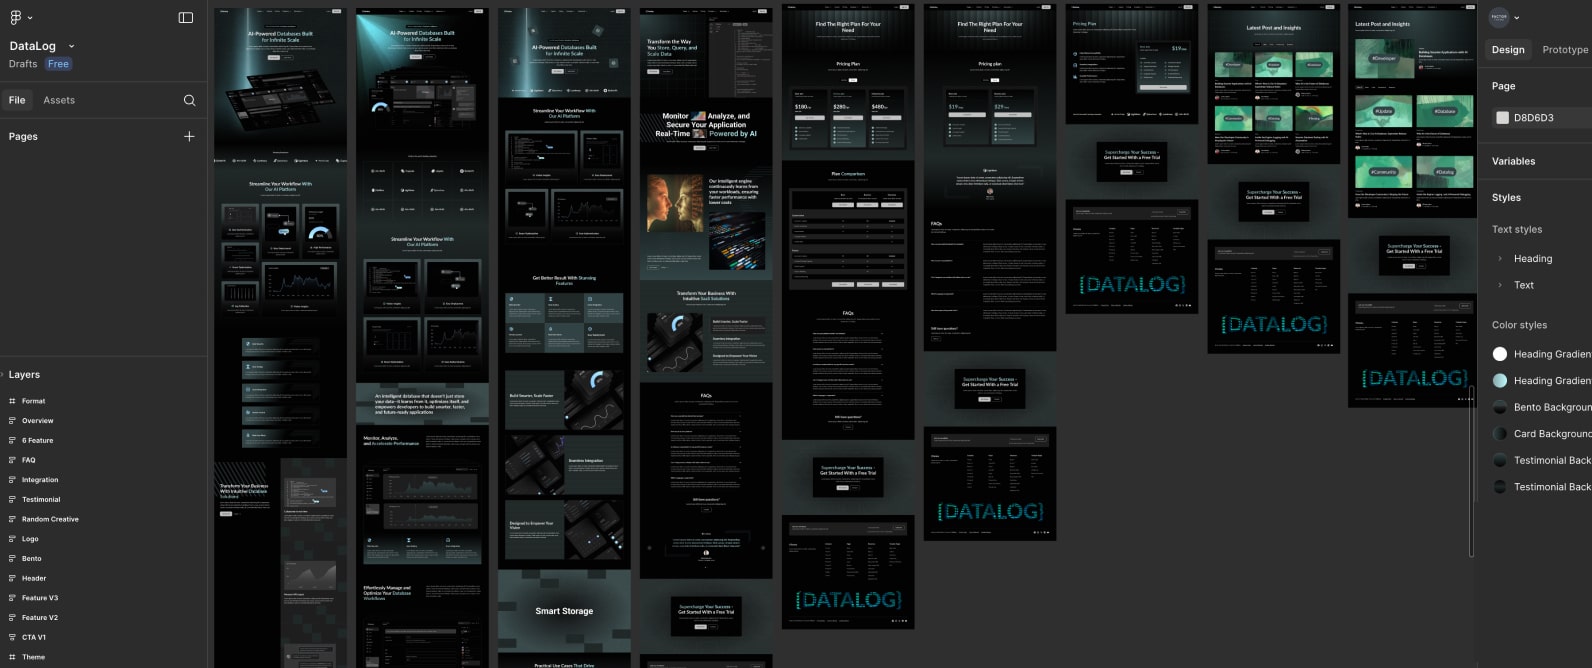Open the account avatar dropdown arrow

[1517, 18]
